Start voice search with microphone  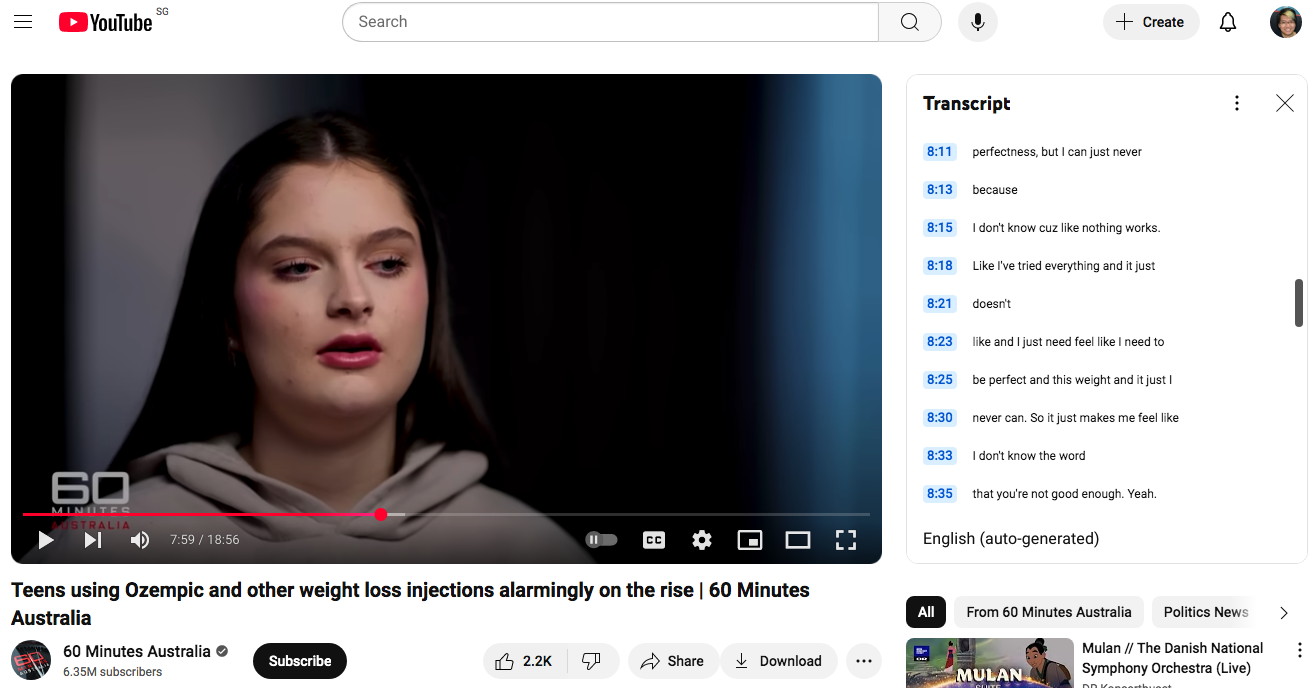[977, 22]
